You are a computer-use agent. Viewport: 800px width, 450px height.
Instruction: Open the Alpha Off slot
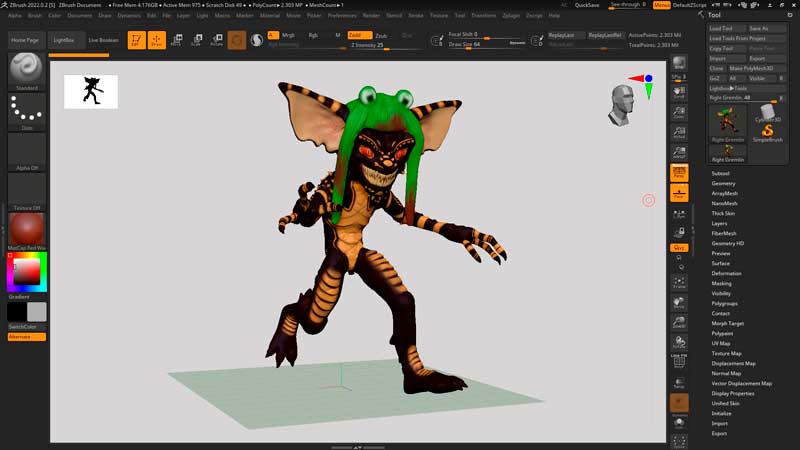click(x=27, y=152)
